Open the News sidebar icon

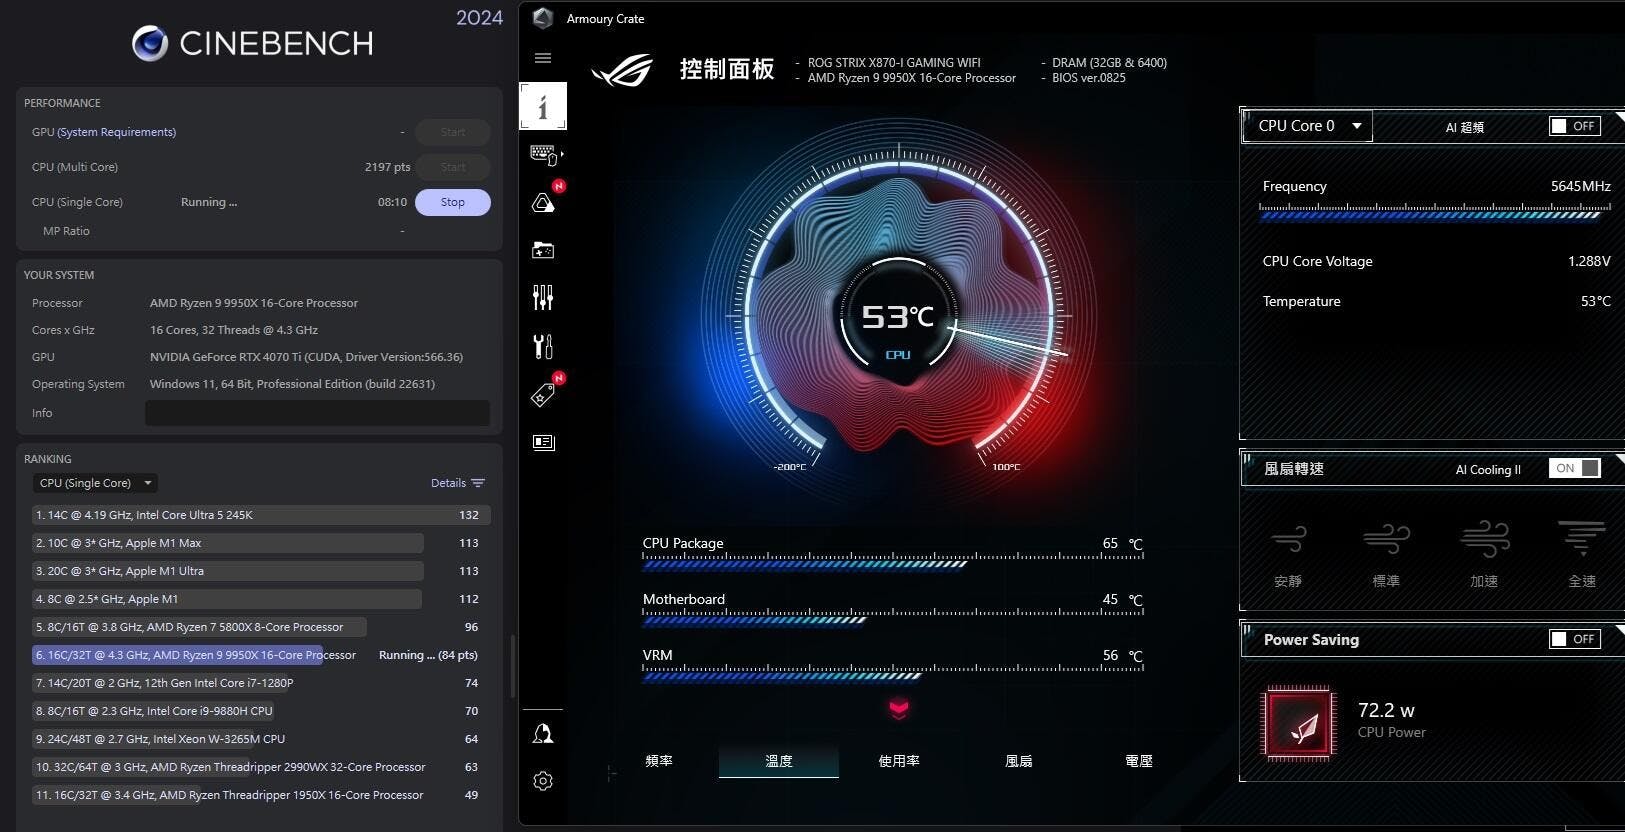543,442
